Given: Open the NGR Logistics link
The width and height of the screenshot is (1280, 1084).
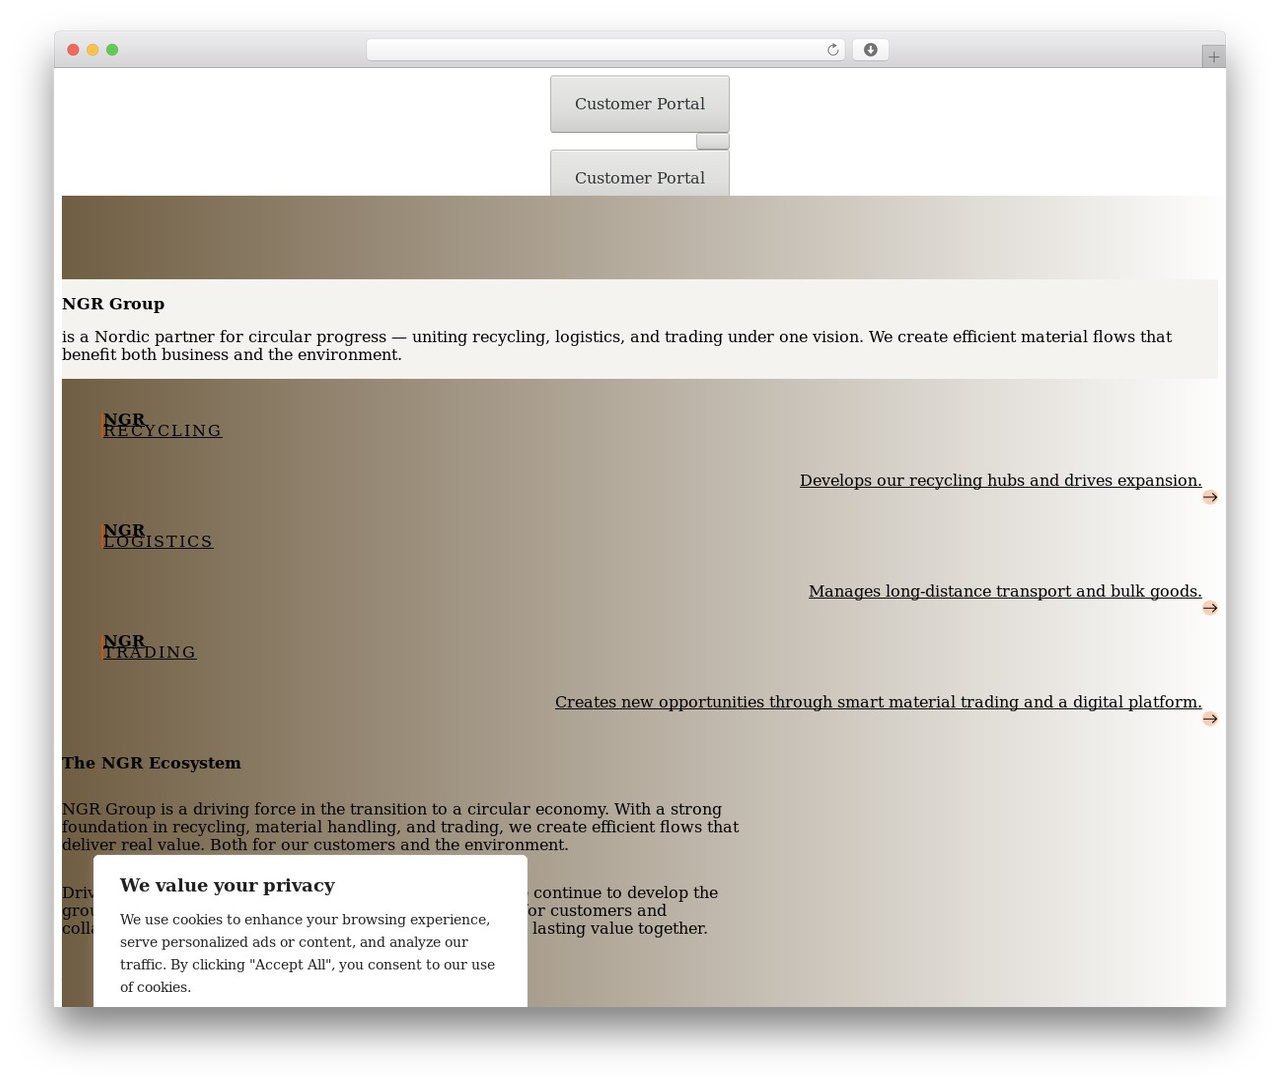Looking at the screenshot, I should coord(158,536).
